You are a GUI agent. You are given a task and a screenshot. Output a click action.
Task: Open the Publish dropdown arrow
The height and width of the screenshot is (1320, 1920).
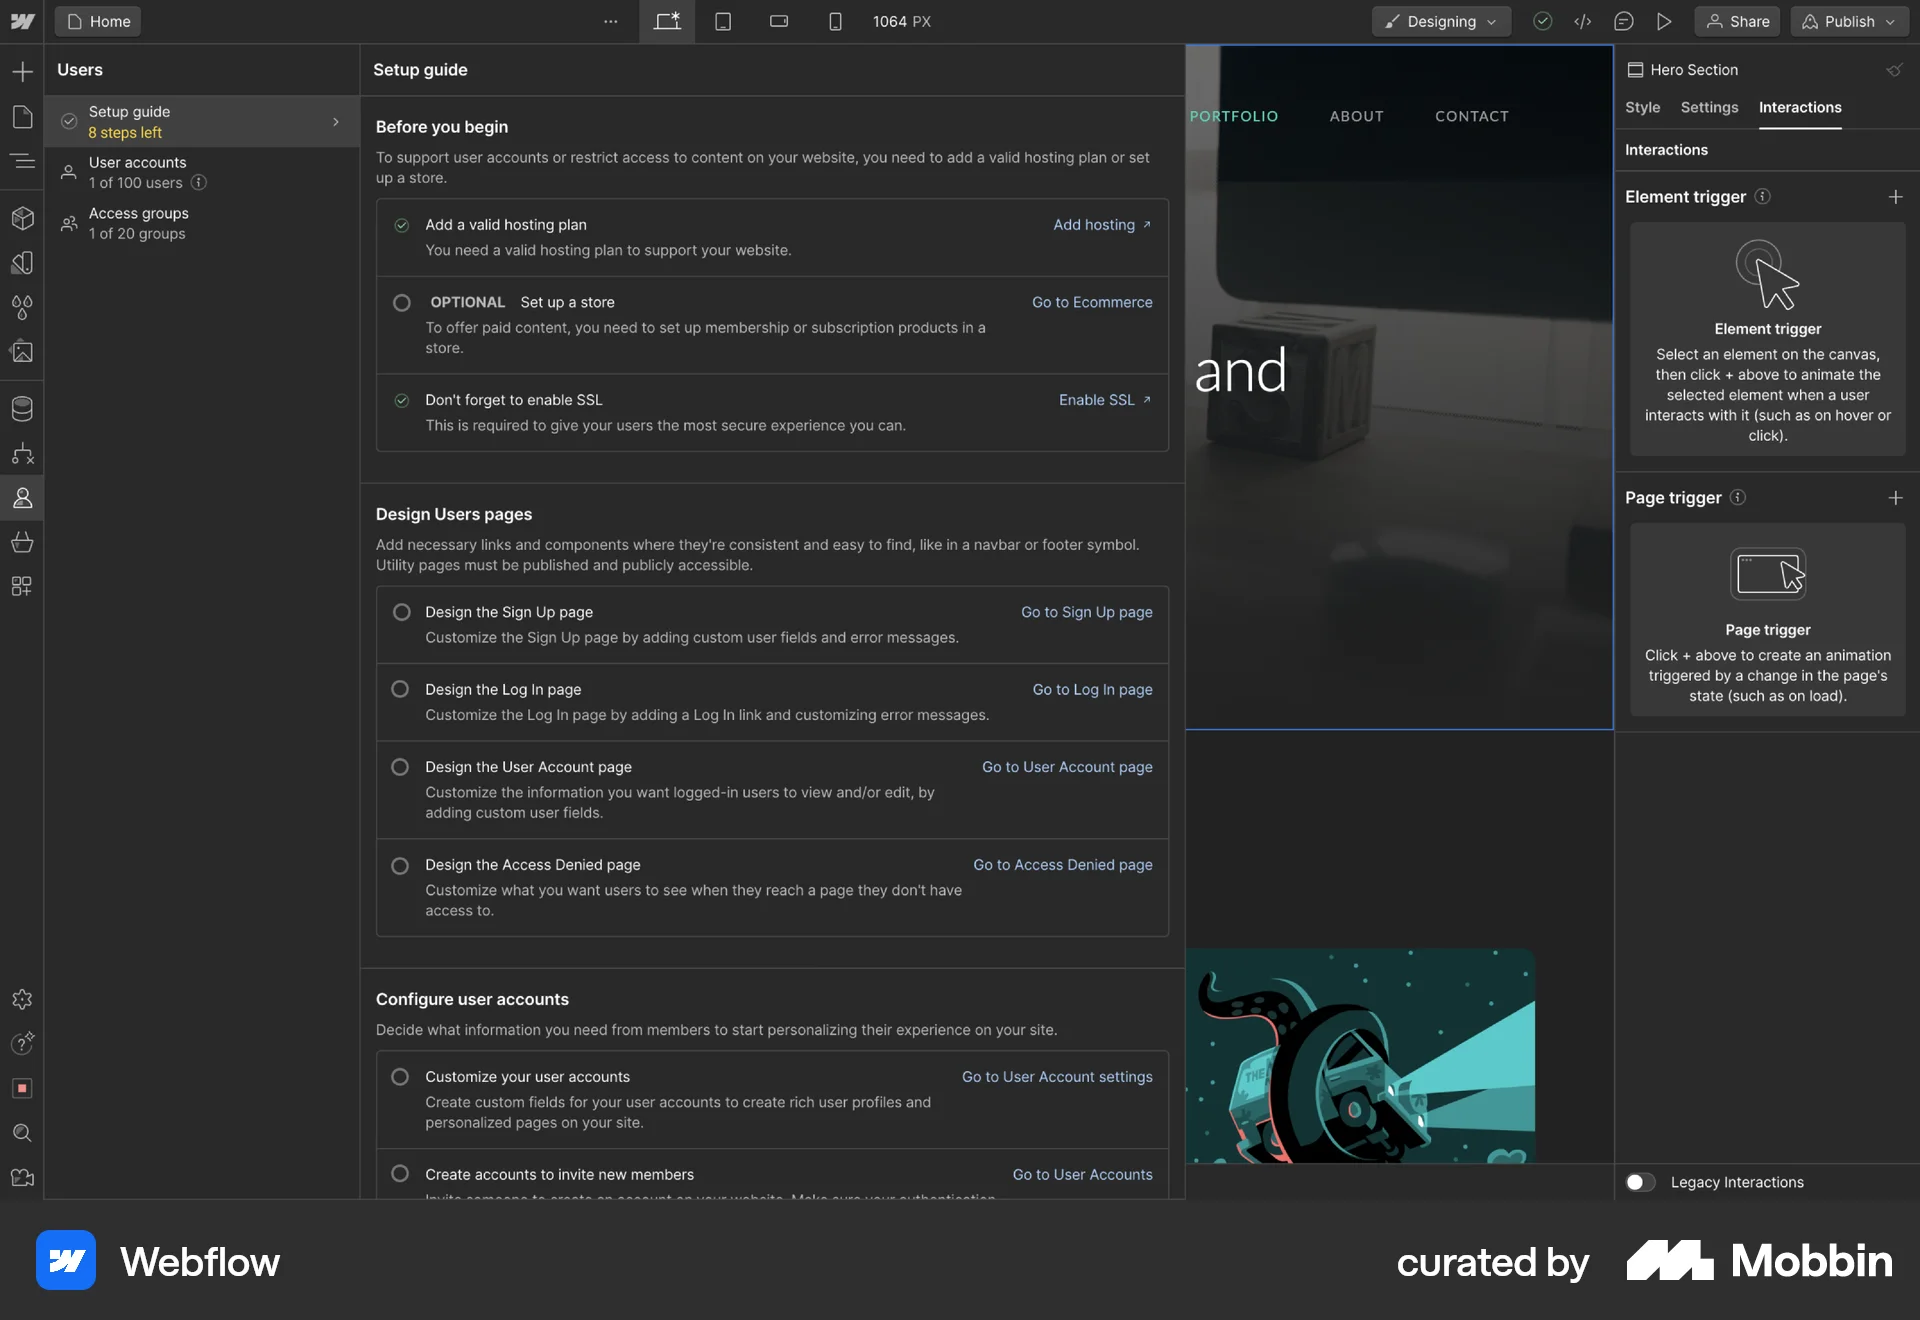pyautogui.click(x=1891, y=21)
